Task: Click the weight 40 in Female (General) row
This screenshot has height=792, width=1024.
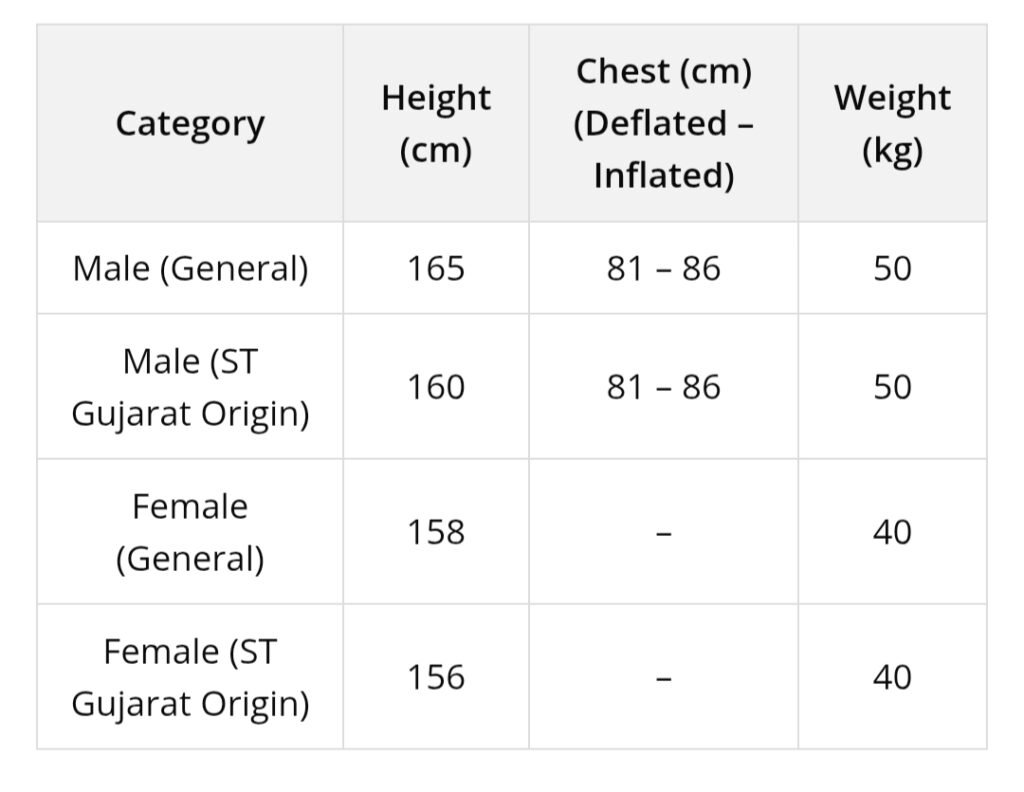Action: tap(892, 532)
